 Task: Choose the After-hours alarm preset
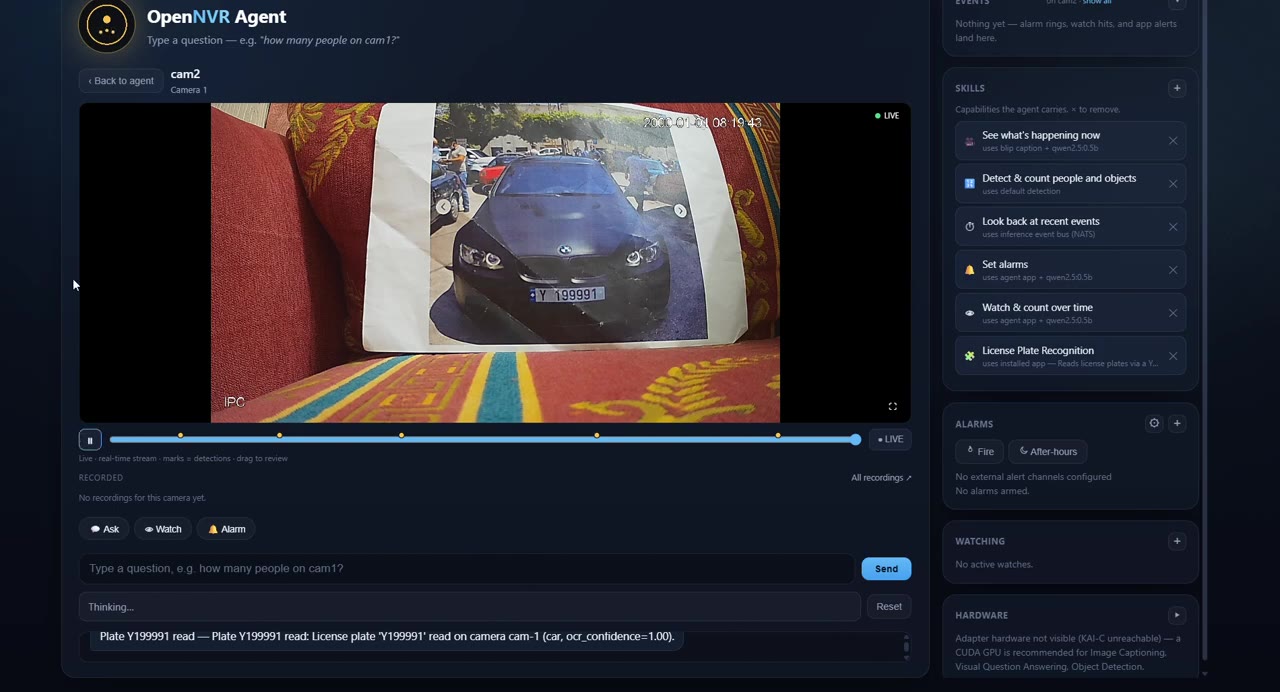[x=1048, y=452]
